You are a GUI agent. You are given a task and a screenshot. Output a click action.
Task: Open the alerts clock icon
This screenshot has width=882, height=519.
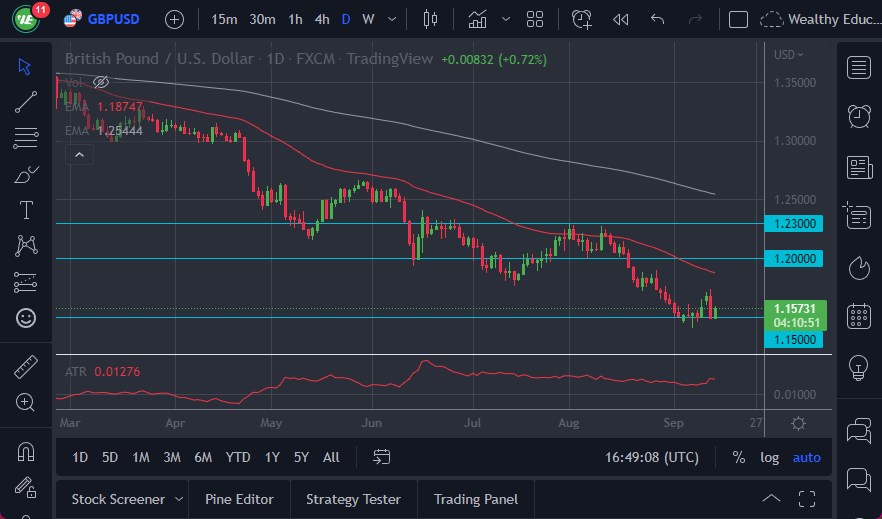858,116
